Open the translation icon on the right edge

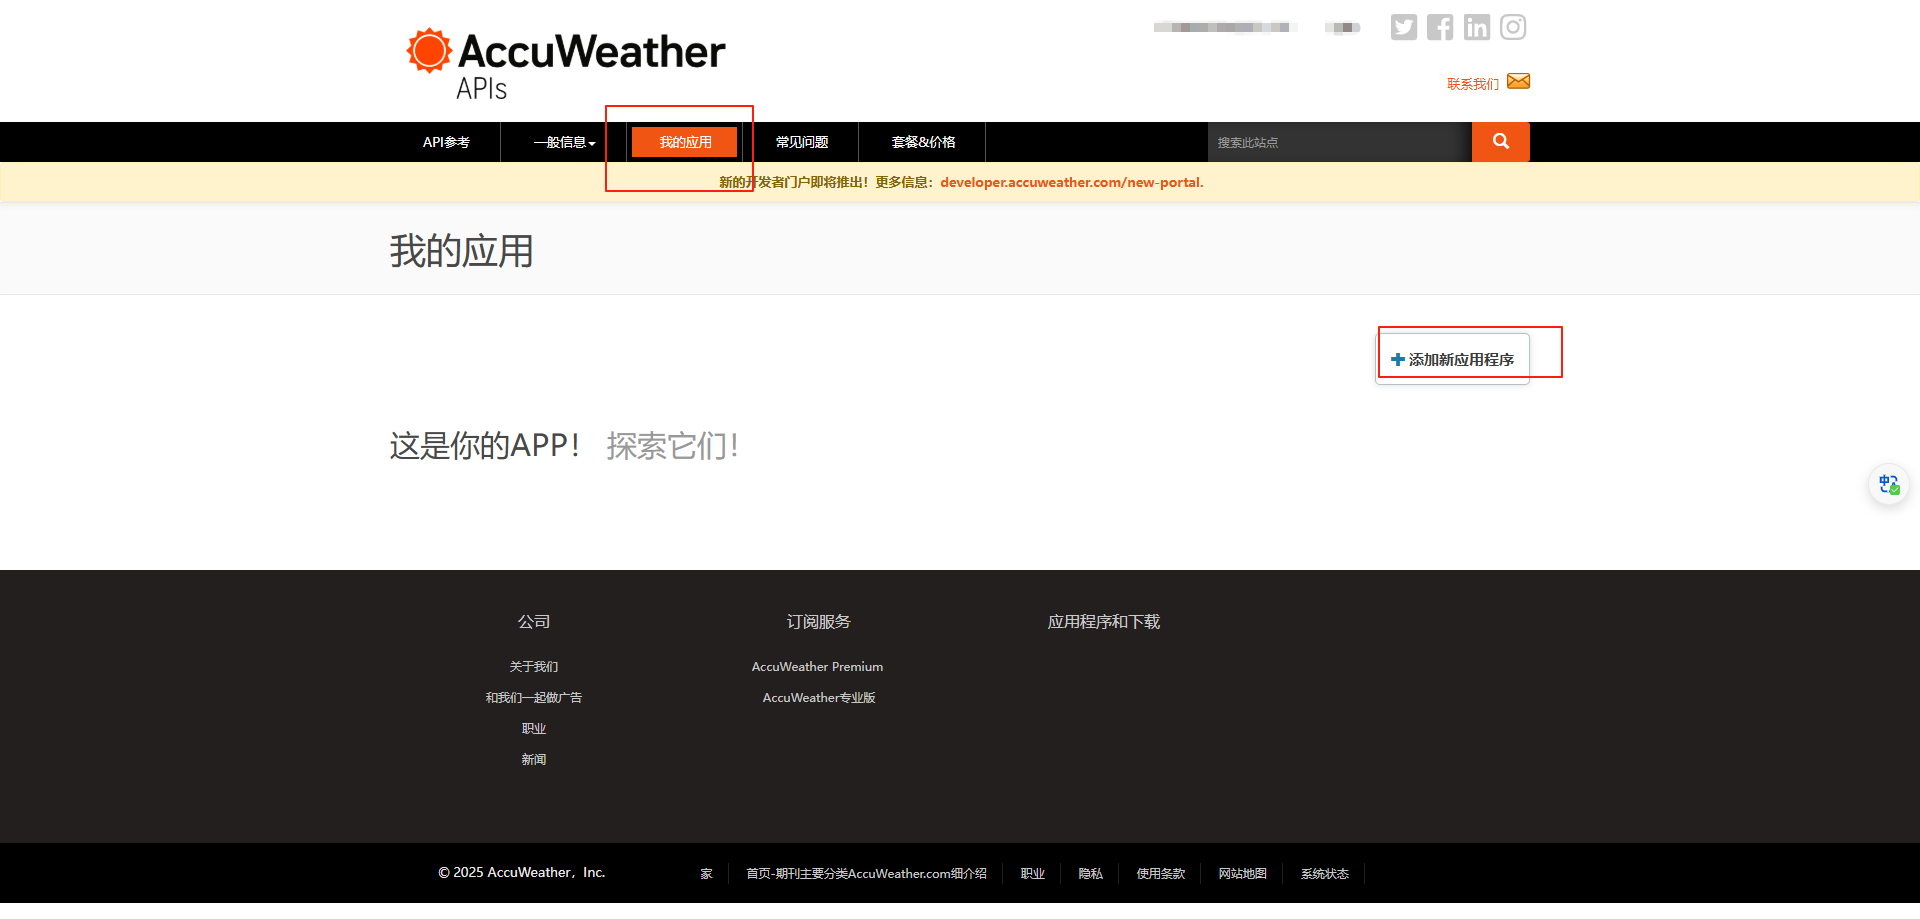1888,484
